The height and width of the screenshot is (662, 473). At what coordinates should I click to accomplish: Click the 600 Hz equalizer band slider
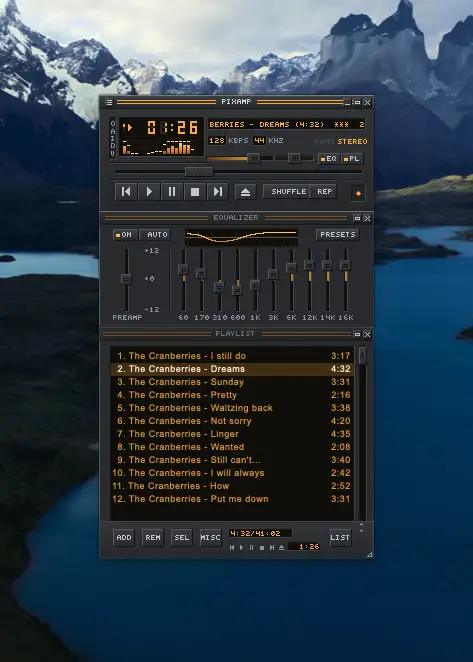click(x=237, y=290)
